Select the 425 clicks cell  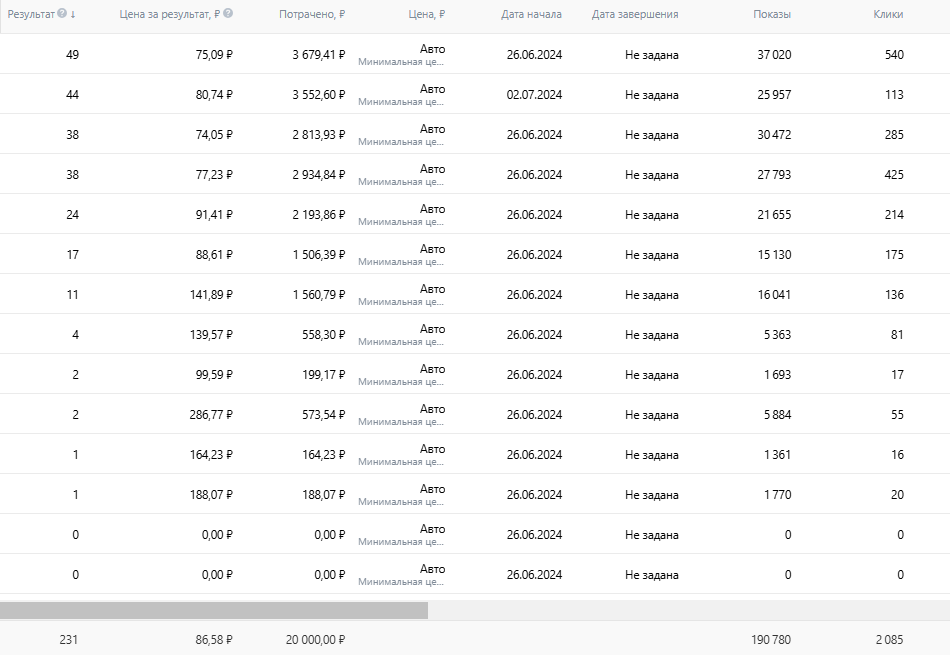click(x=893, y=175)
